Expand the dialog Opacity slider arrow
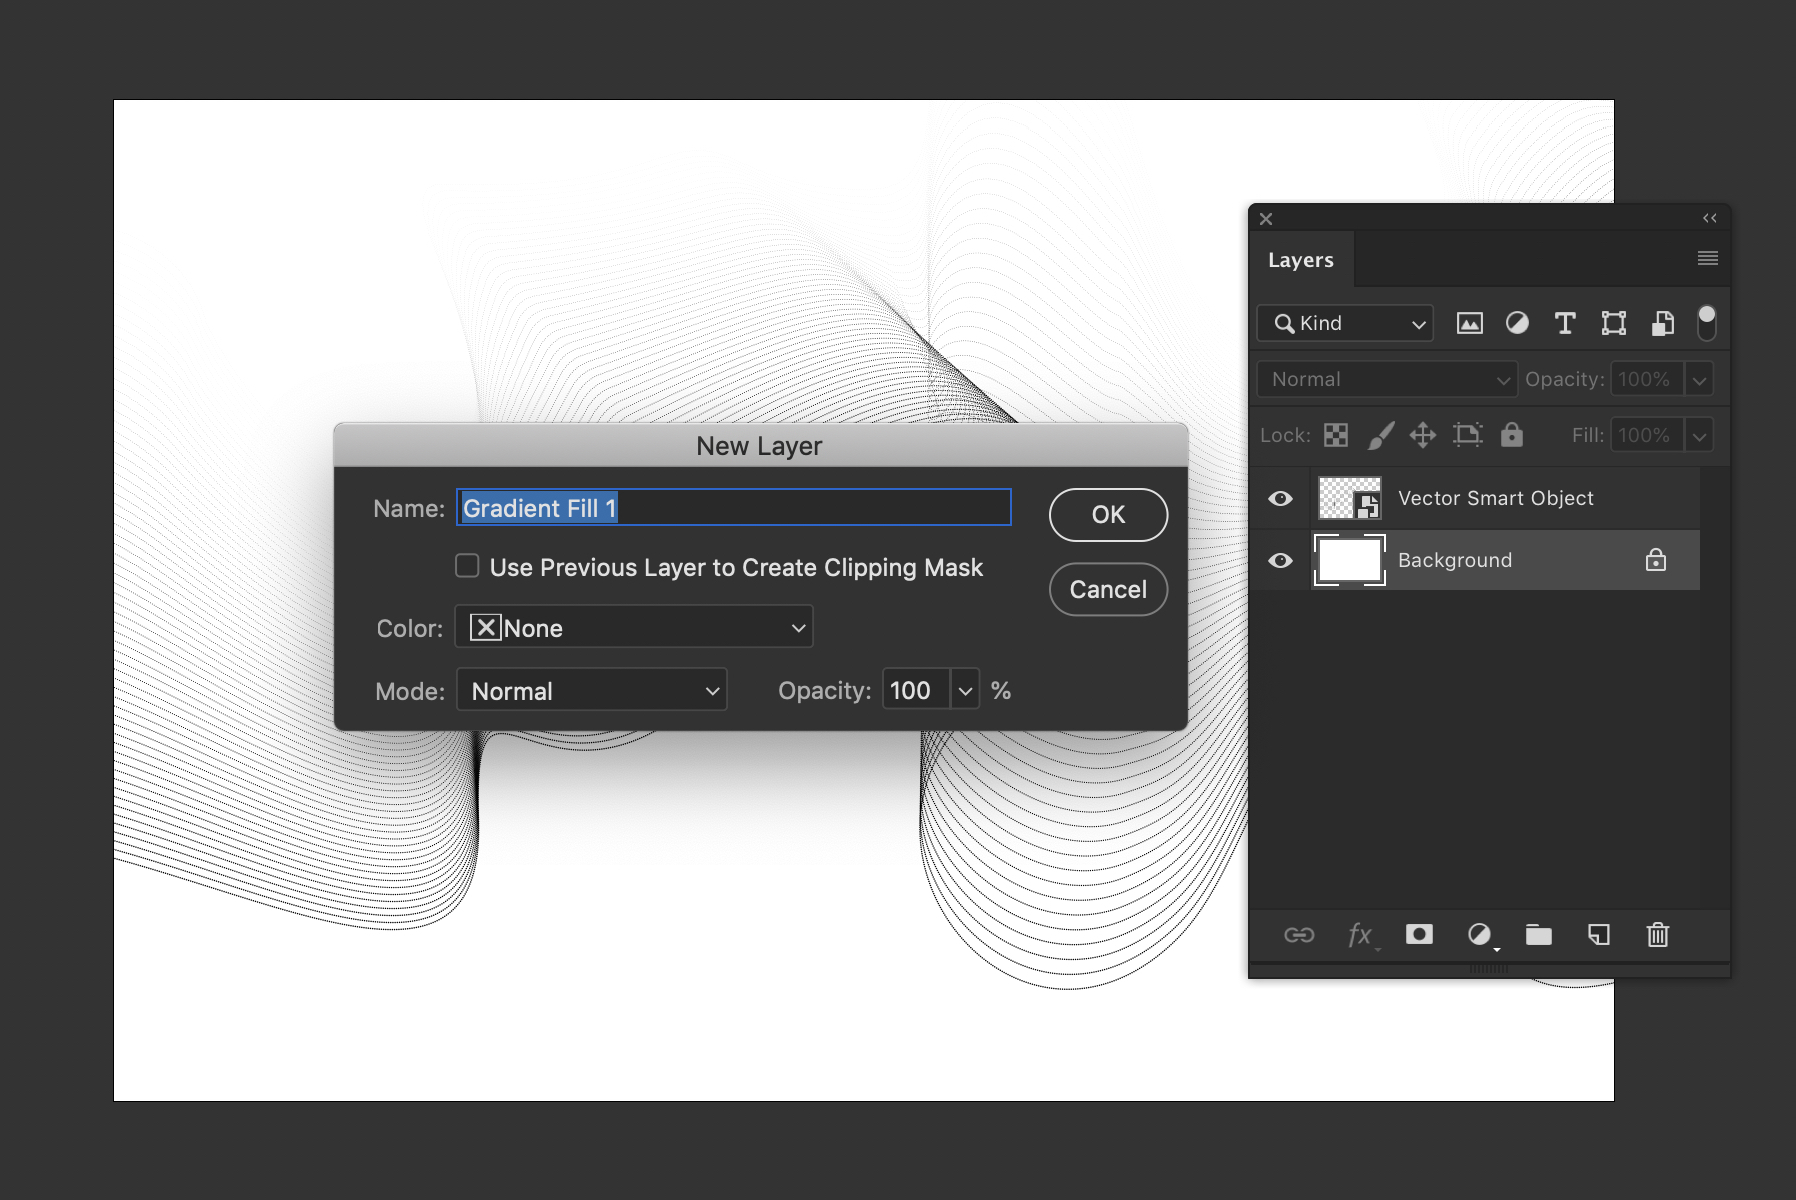 pos(965,690)
